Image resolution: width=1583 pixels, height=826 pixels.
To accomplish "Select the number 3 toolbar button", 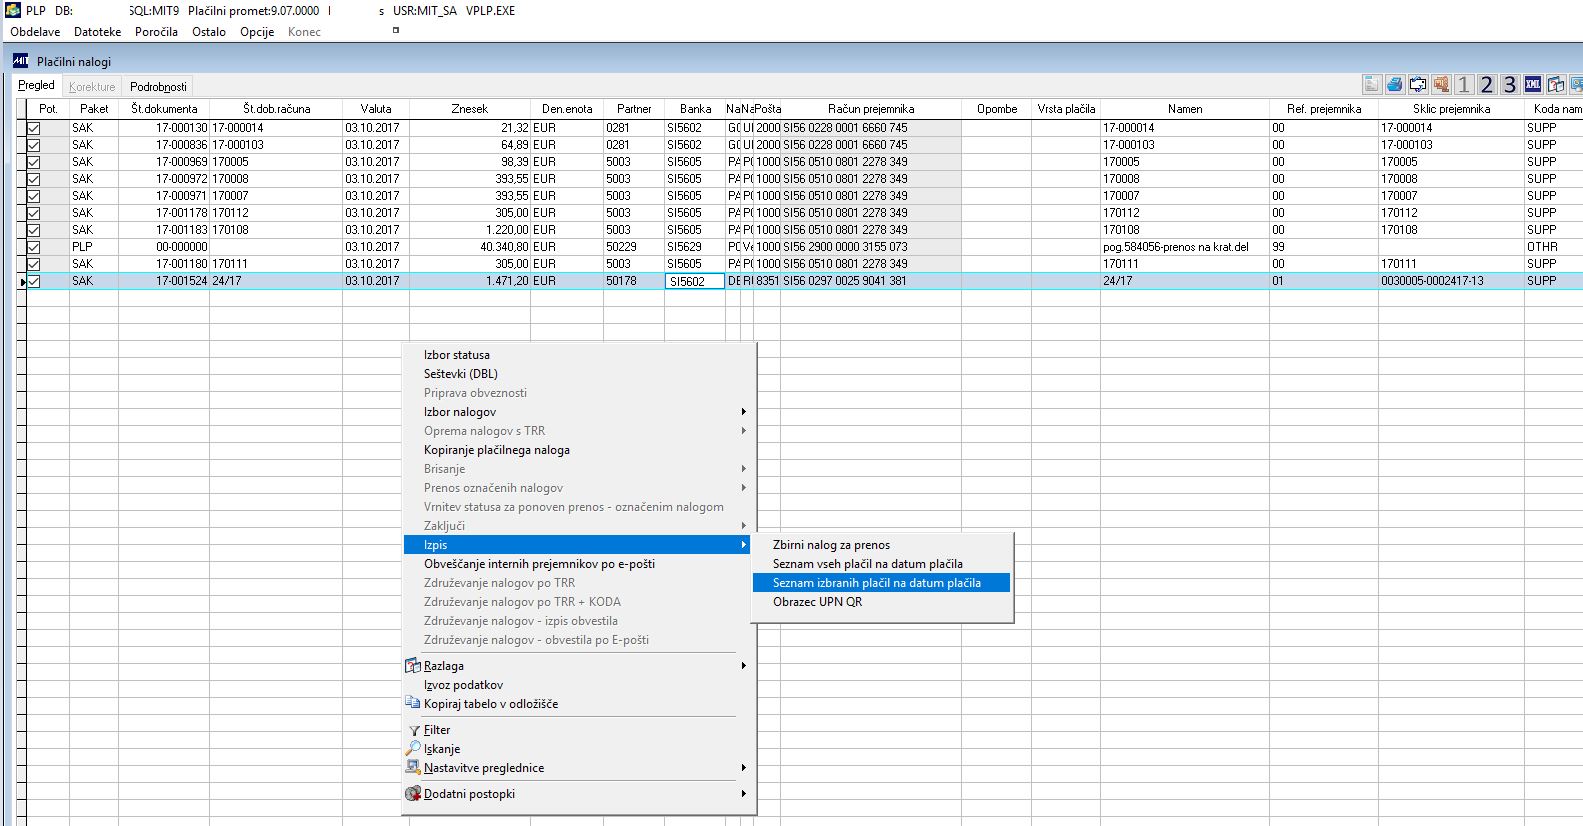I will (1510, 85).
